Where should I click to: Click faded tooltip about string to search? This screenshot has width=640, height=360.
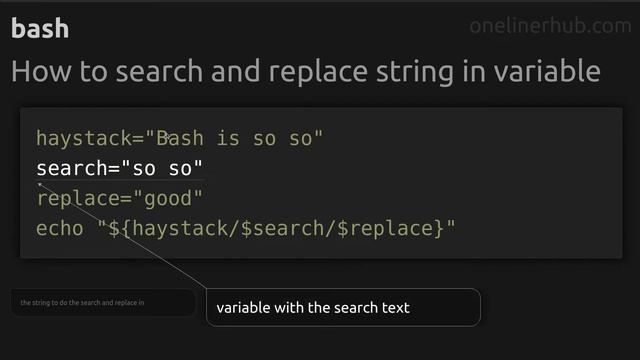103,303
